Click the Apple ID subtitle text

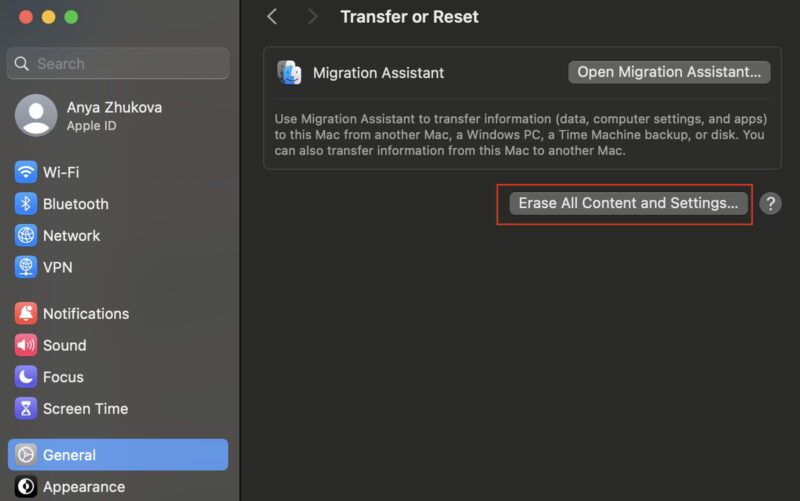click(91, 126)
